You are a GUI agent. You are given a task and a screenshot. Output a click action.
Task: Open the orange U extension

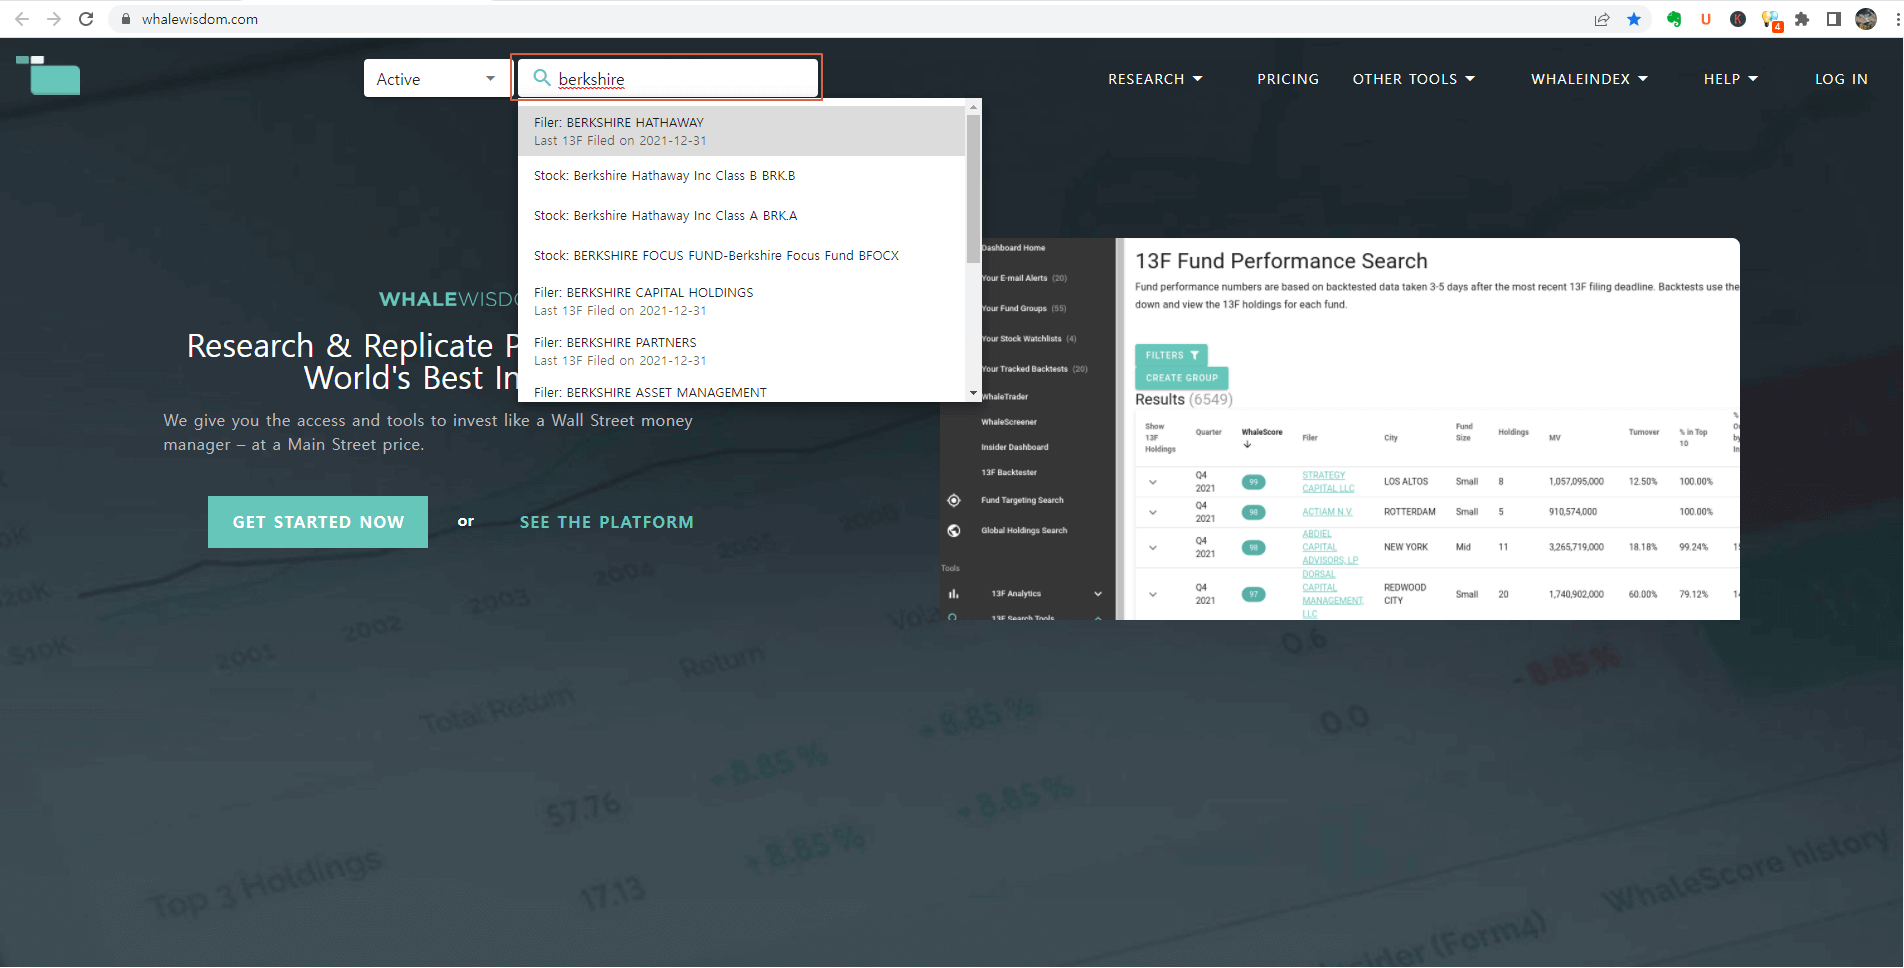[x=1706, y=19]
